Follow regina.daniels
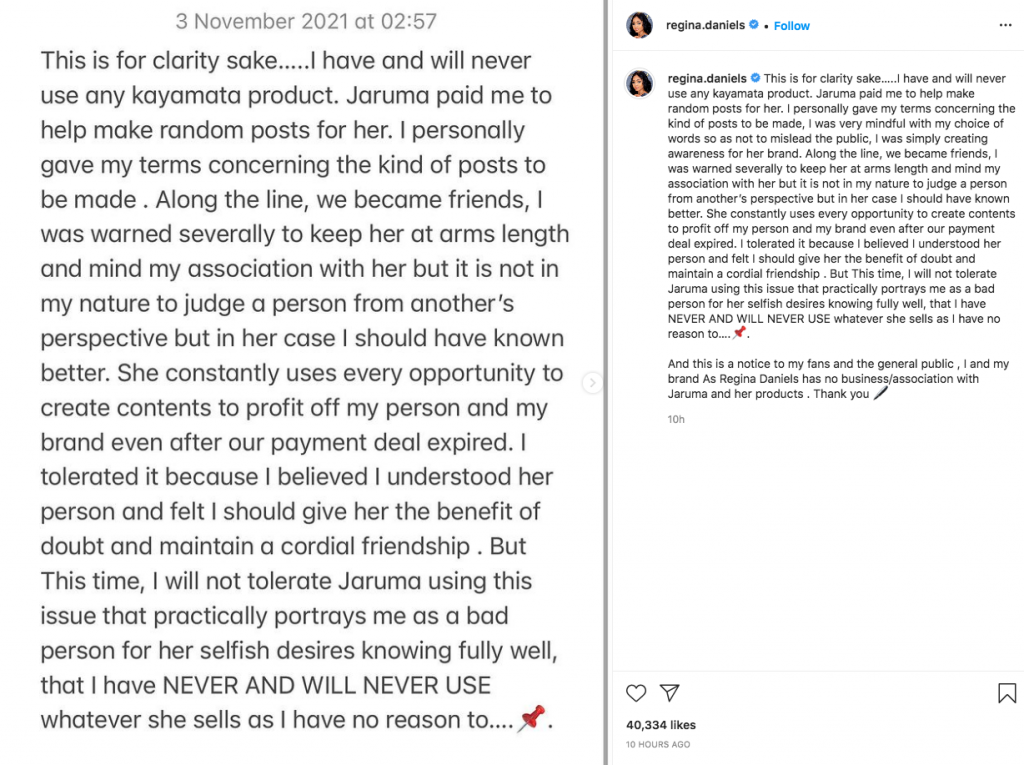Image resolution: width=1024 pixels, height=765 pixels. click(x=792, y=25)
